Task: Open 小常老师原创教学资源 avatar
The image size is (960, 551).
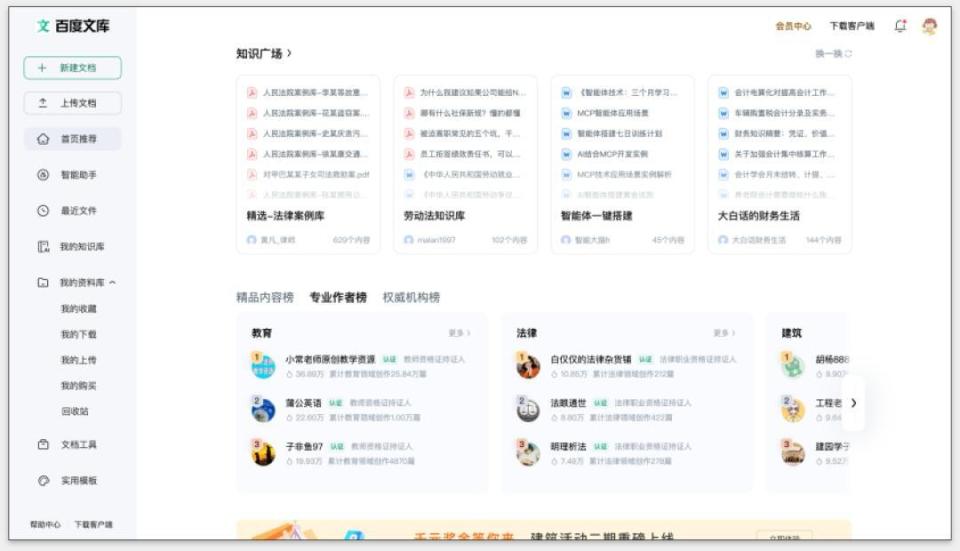Action: (263, 365)
